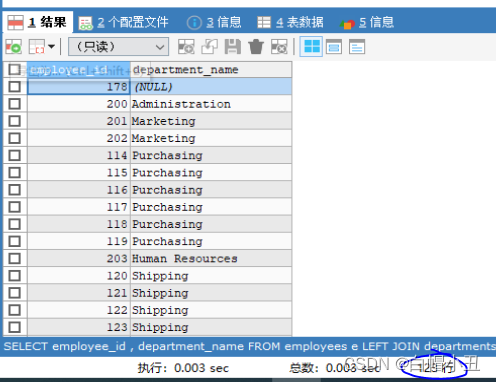The height and width of the screenshot is (382, 496).
Task: Switch to text view icon
Action: point(357,47)
